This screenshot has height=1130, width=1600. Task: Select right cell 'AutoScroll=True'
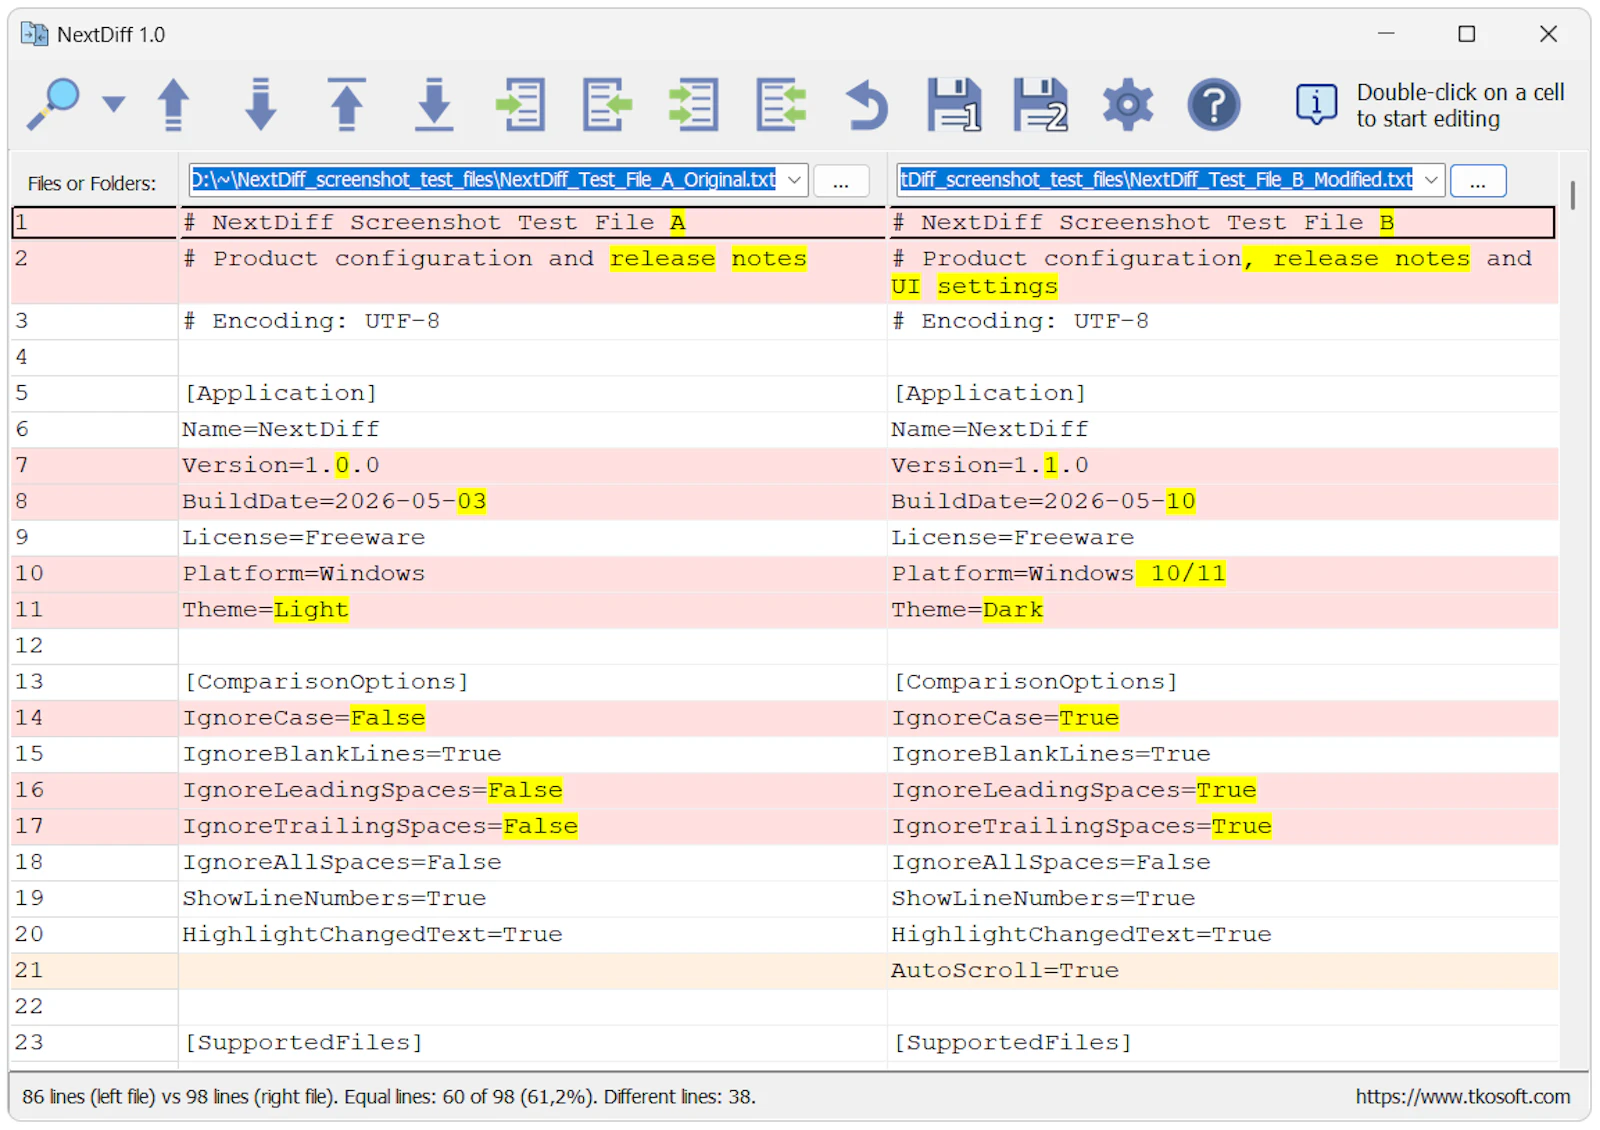(x=1223, y=970)
